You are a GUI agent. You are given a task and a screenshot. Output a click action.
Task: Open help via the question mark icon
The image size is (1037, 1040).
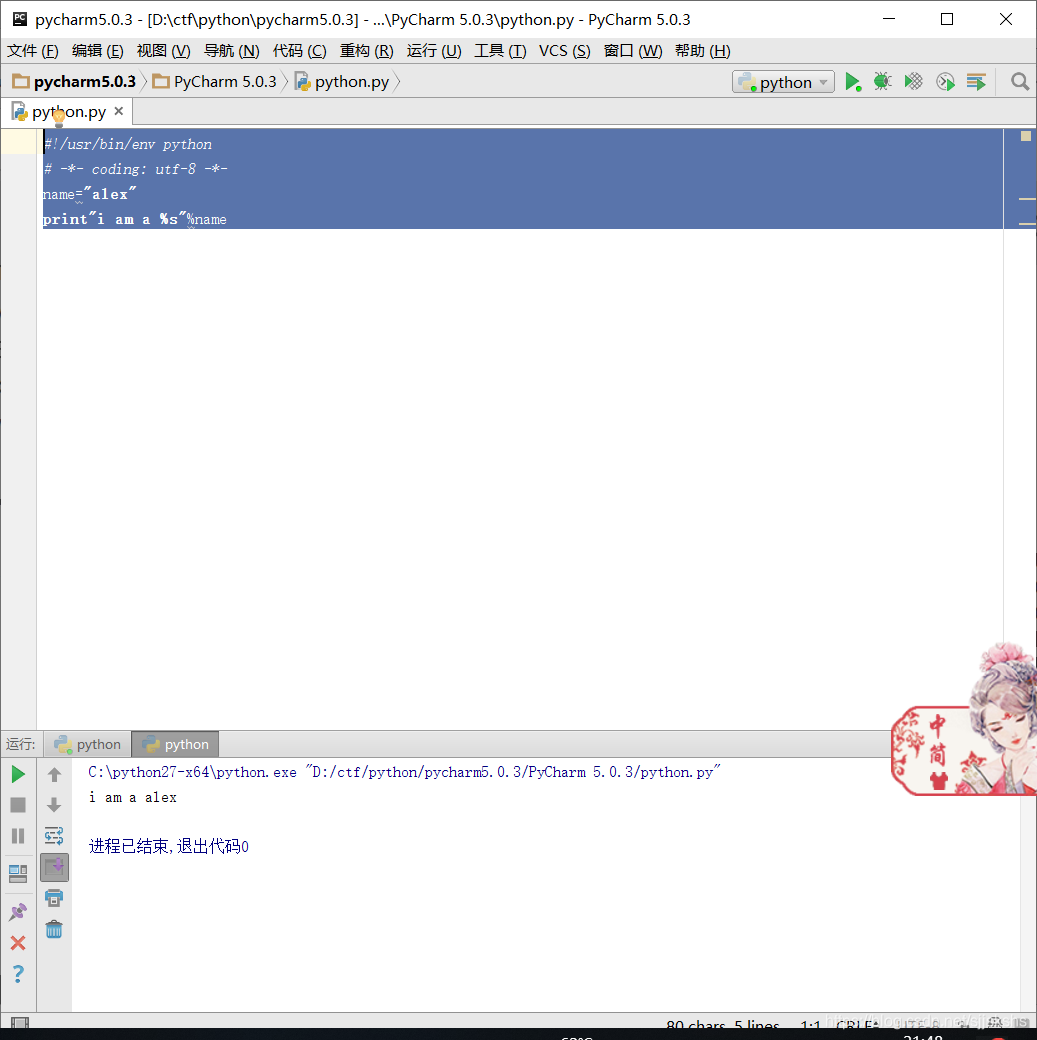coord(18,974)
